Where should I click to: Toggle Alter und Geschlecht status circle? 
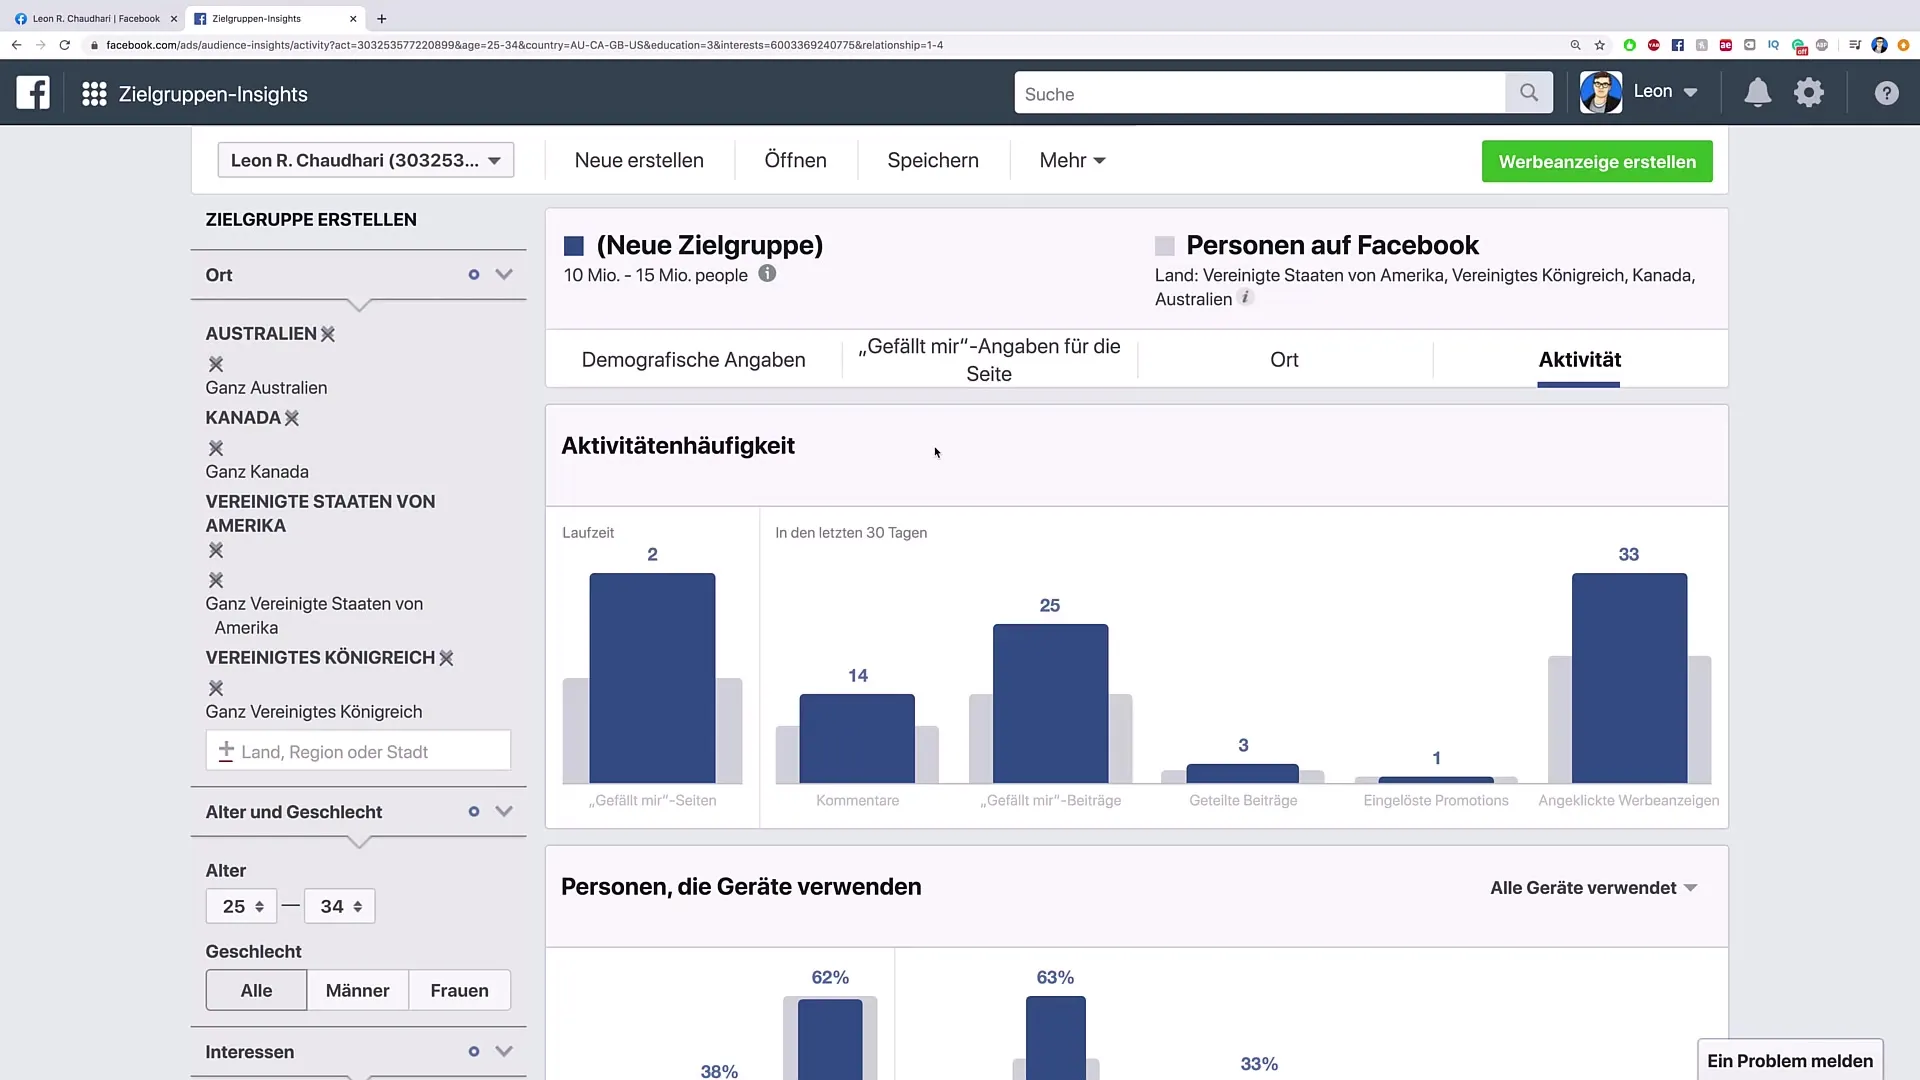pos(474,812)
